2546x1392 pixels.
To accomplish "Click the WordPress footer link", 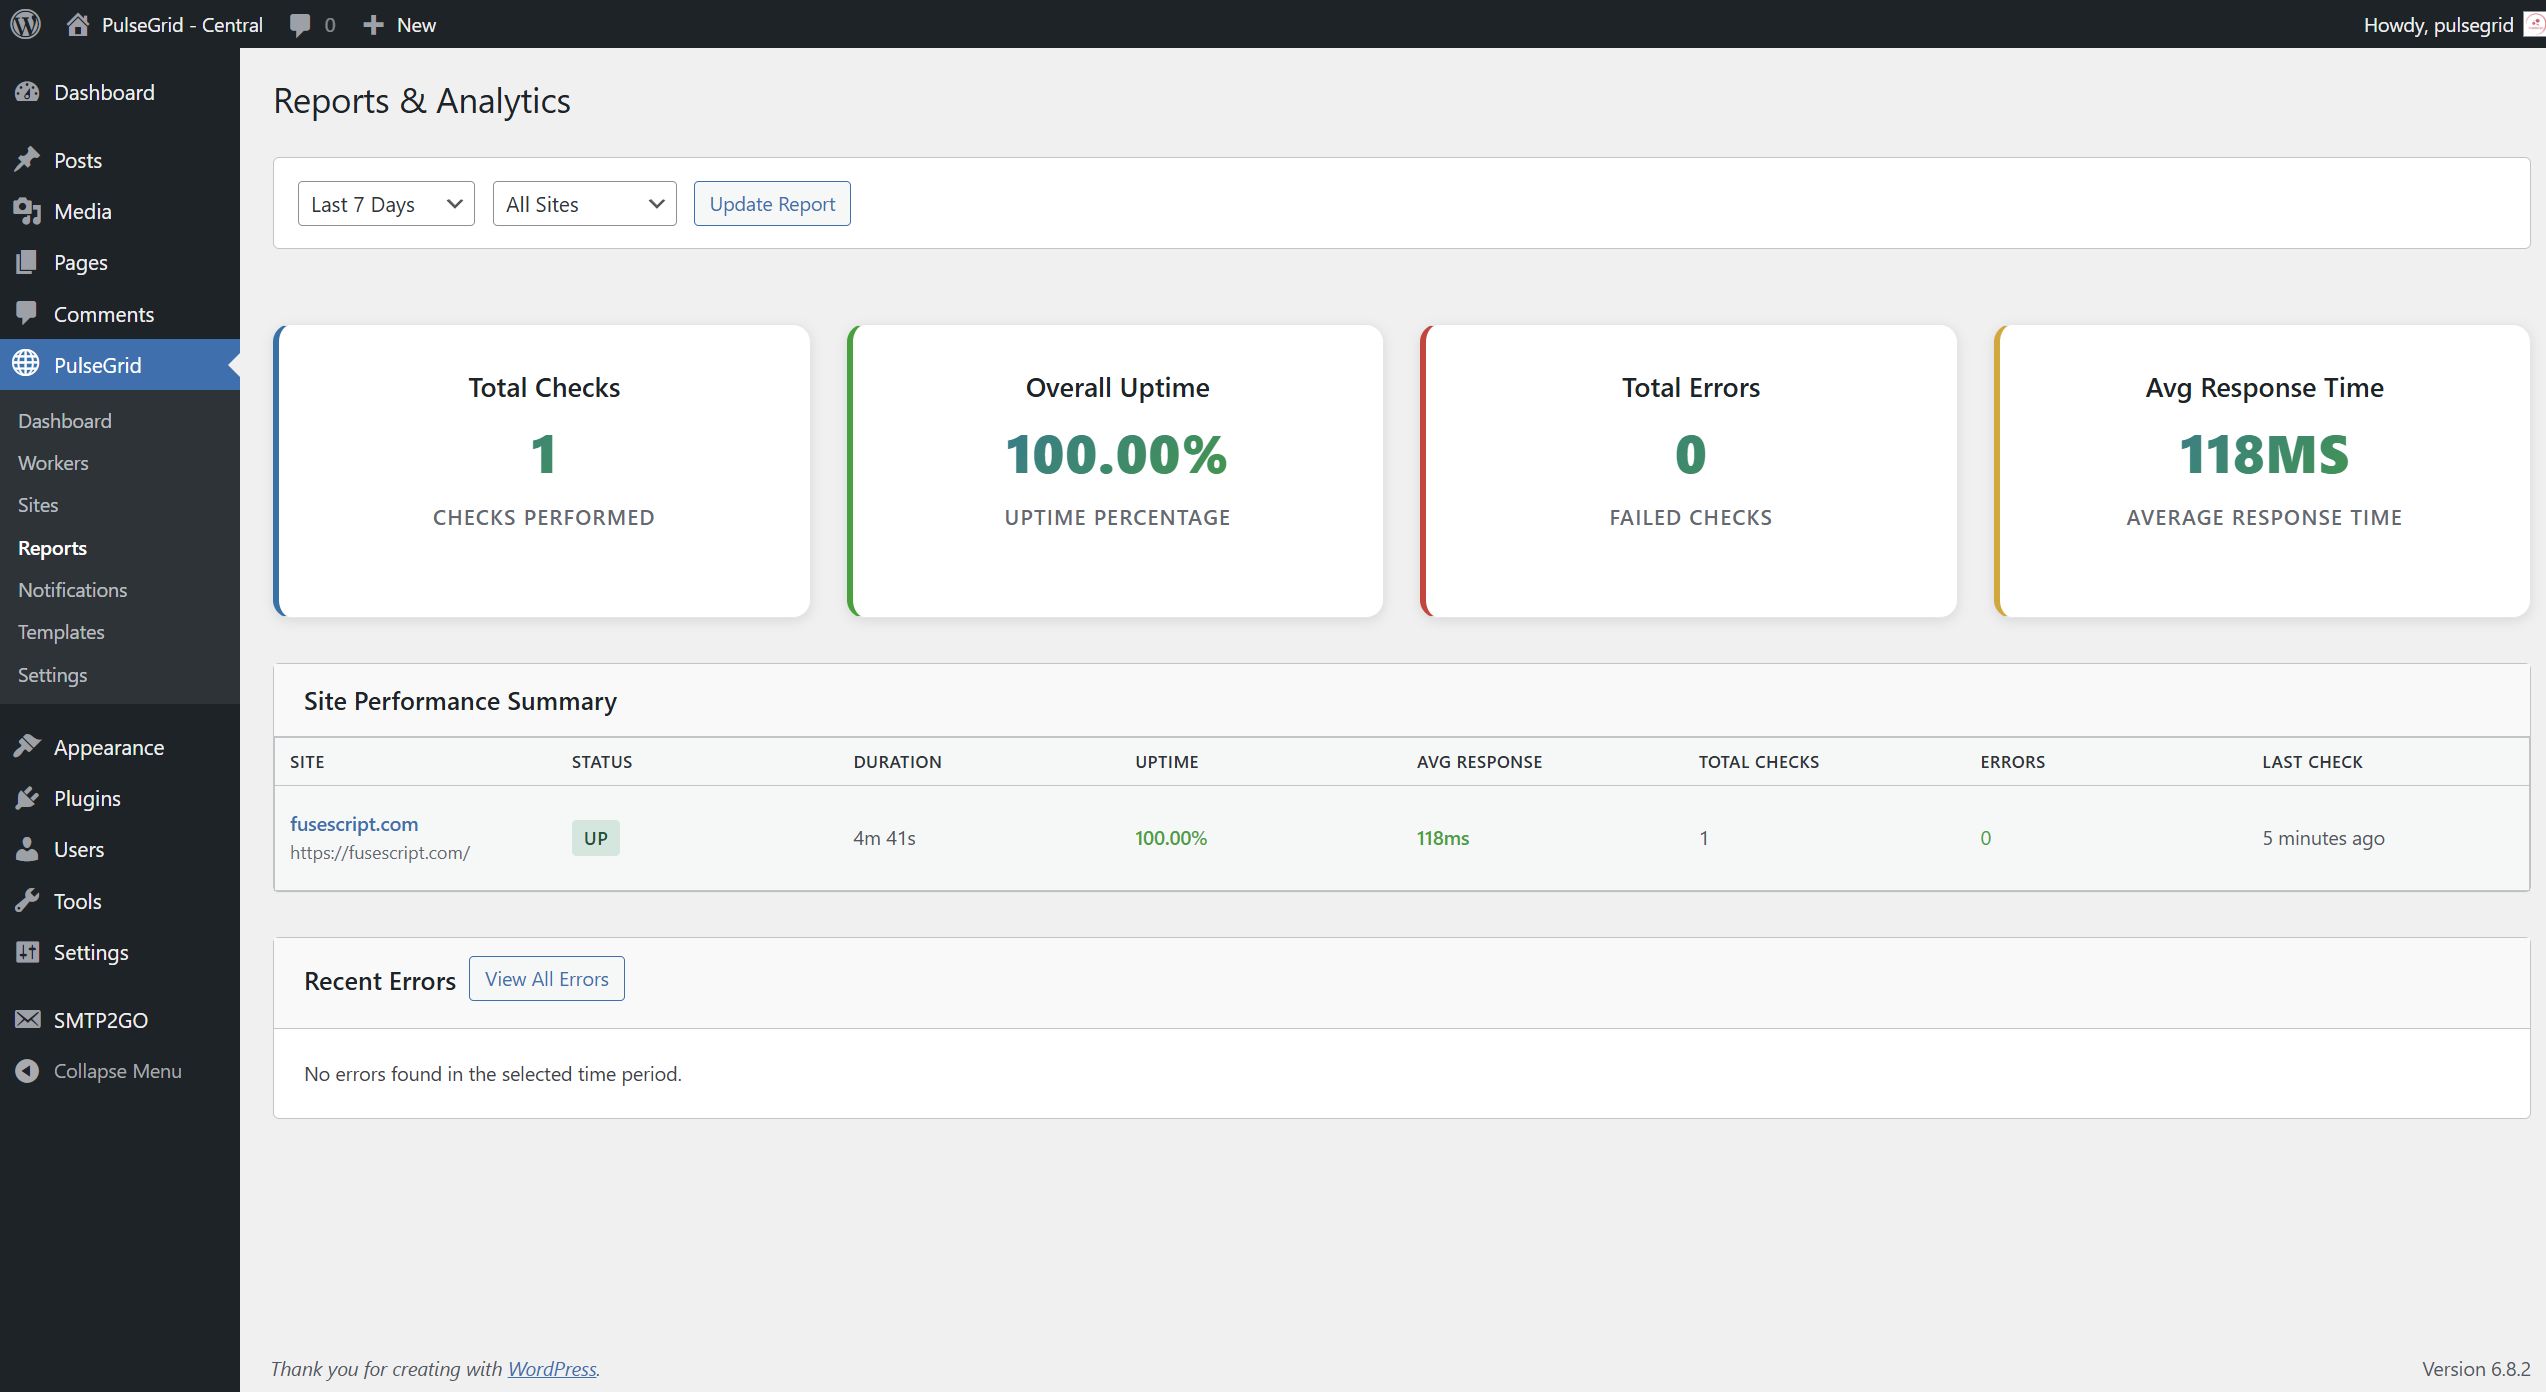I will (551, 1369).
